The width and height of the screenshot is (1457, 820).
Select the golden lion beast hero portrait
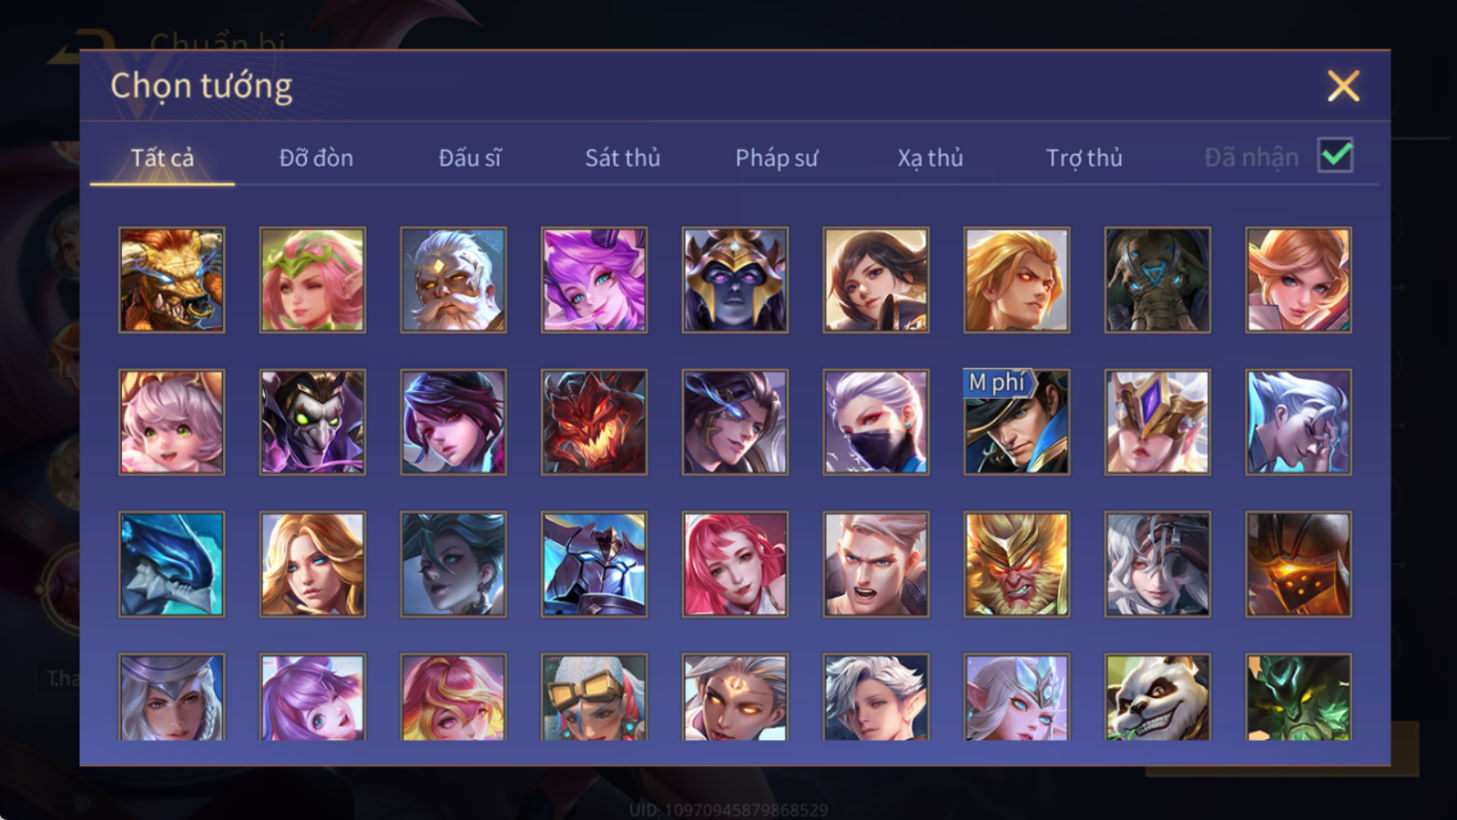point(171,280)
